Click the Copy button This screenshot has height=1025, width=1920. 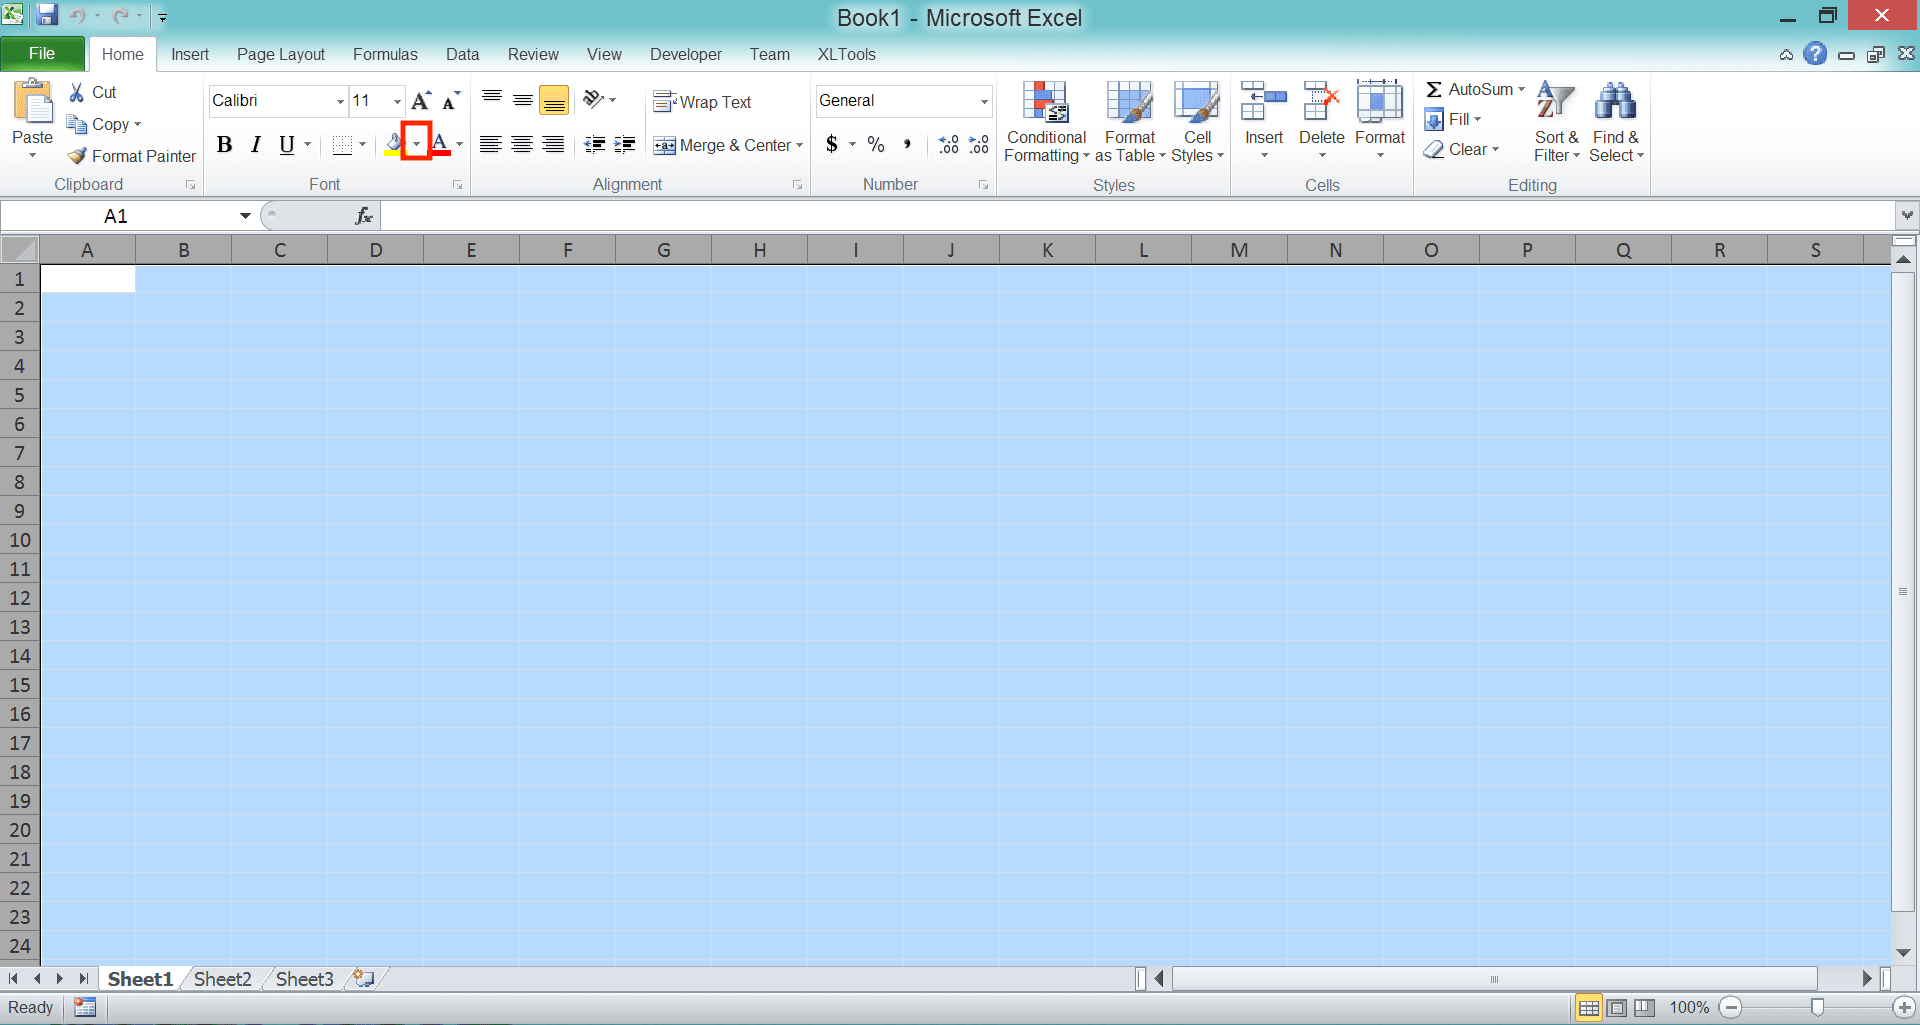tap(104, 124)
